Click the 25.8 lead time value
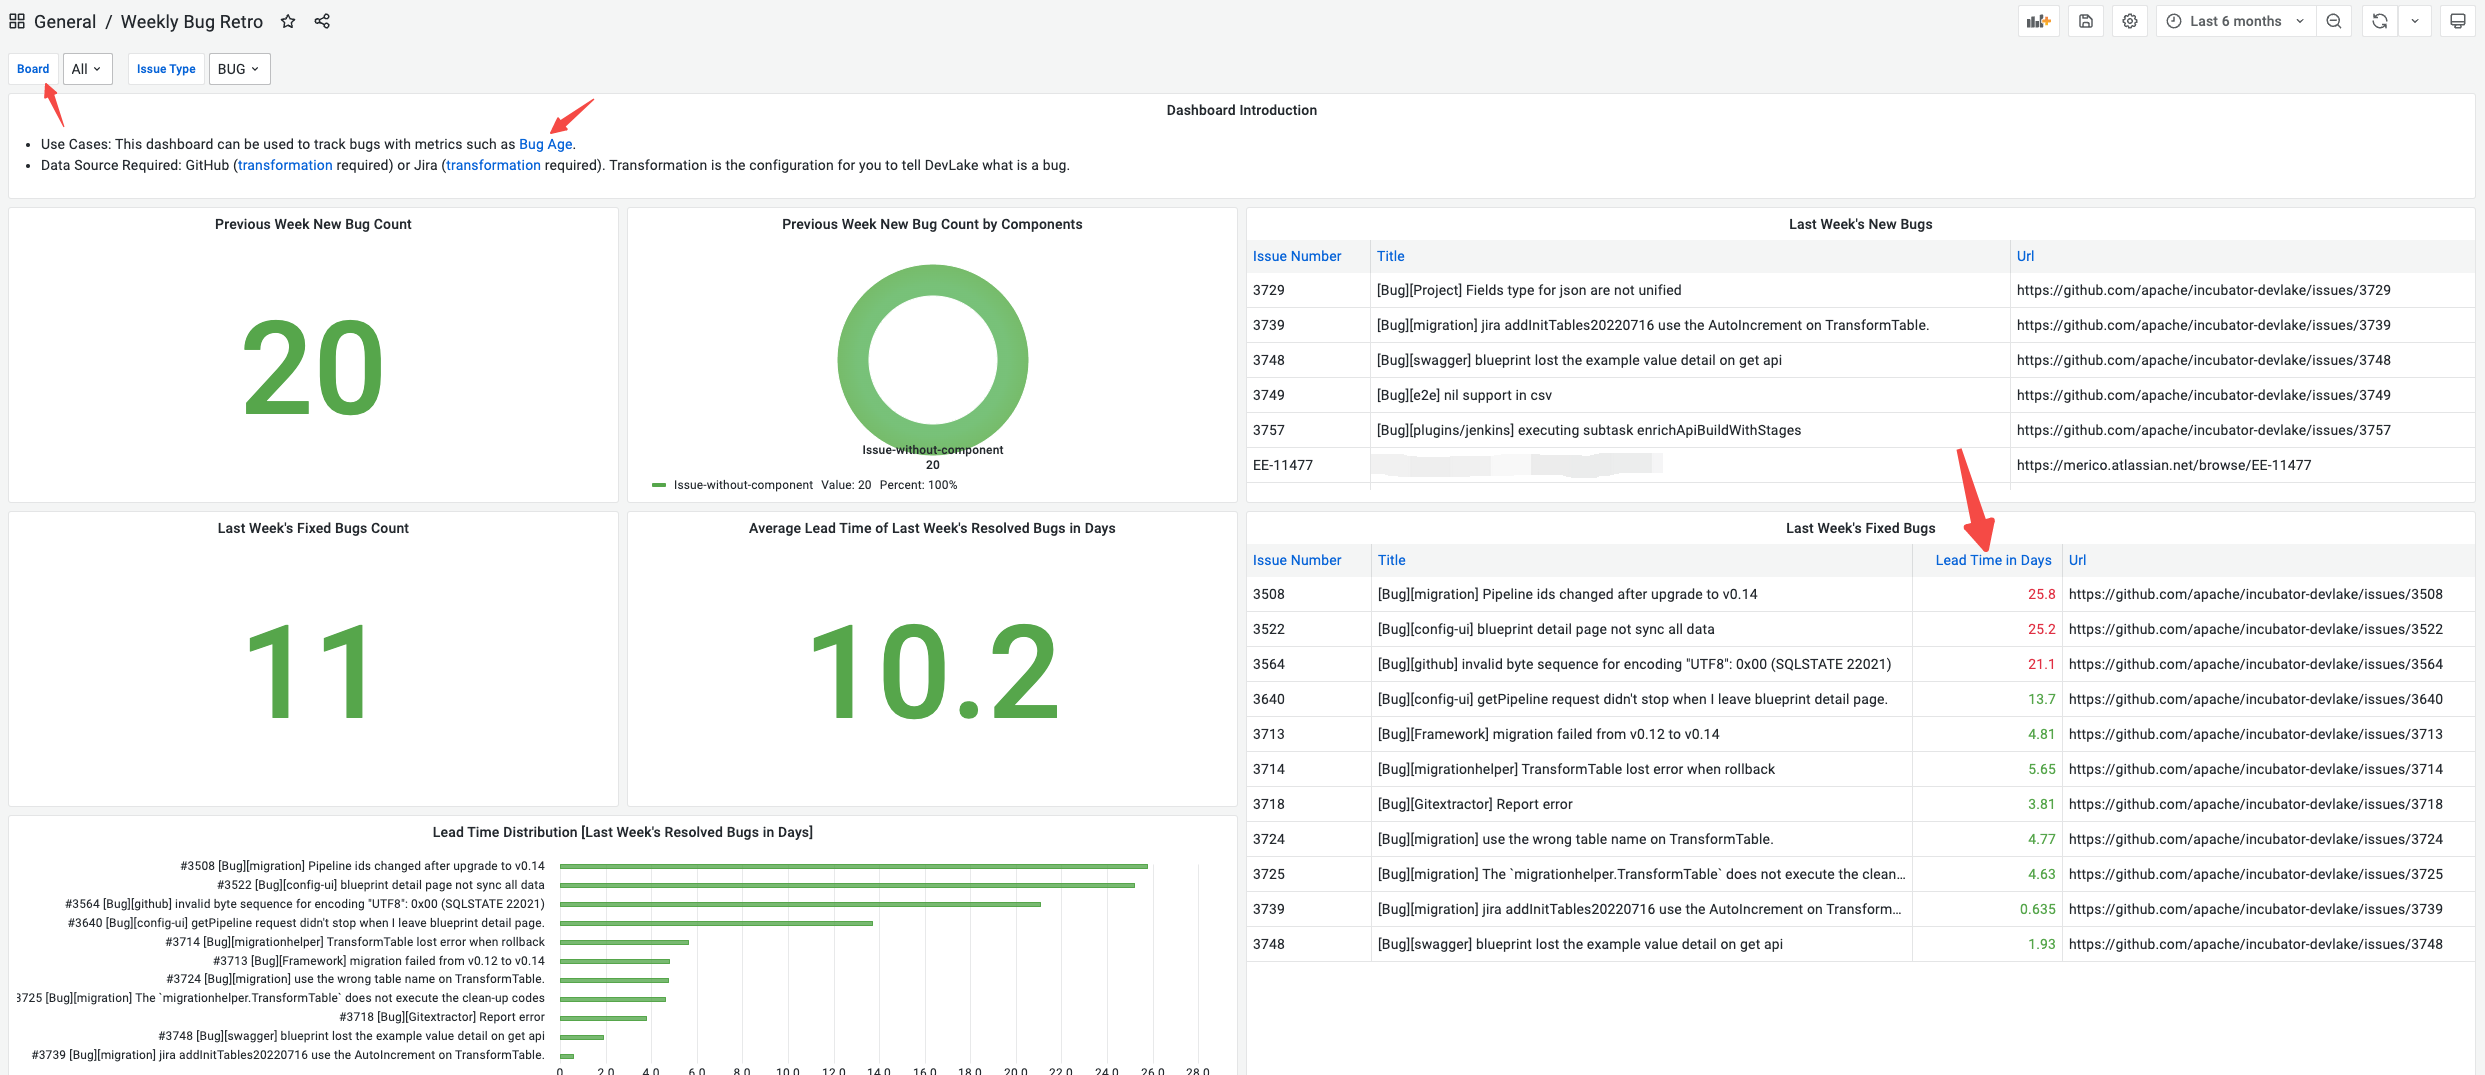Viewport: 2485px width, 1075px height. coord(2041,594)
